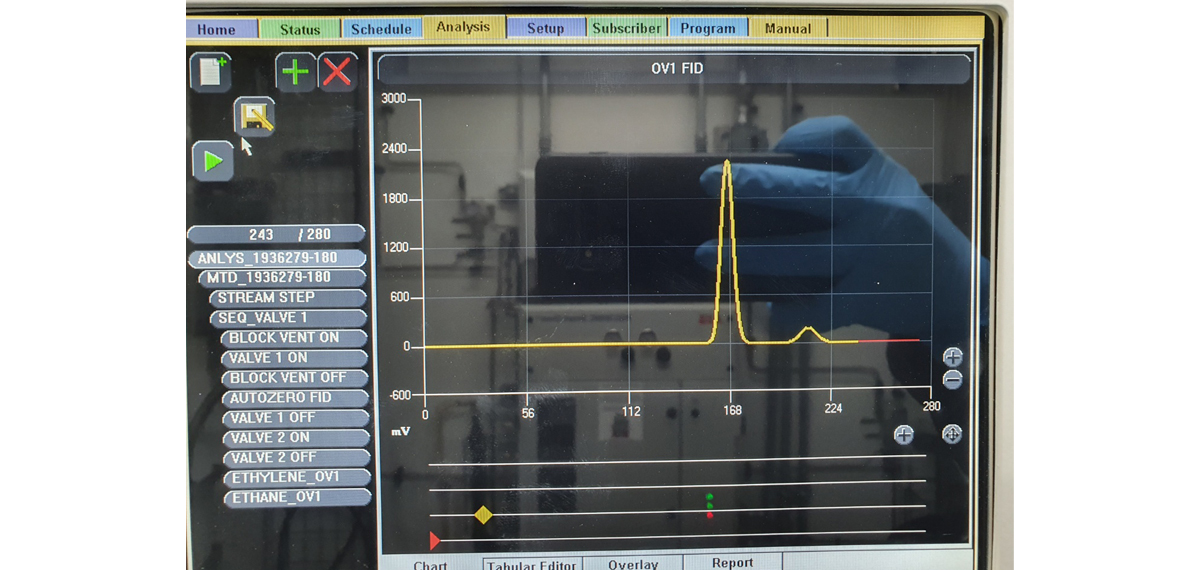Click the green play run button
Image resolution: width=1200 pixels, height=570 pixels.
coord(212,161)
